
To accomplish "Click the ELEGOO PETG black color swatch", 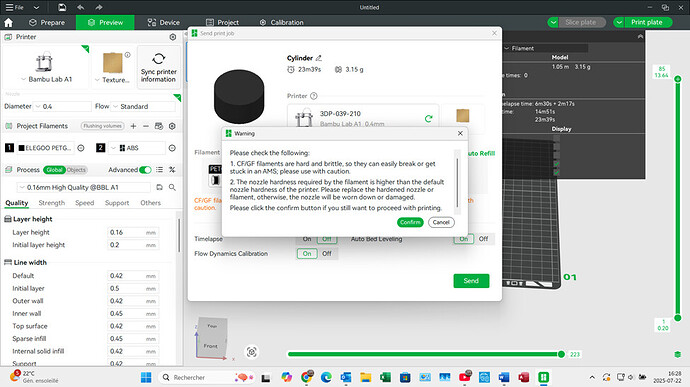I will [21, 148].
